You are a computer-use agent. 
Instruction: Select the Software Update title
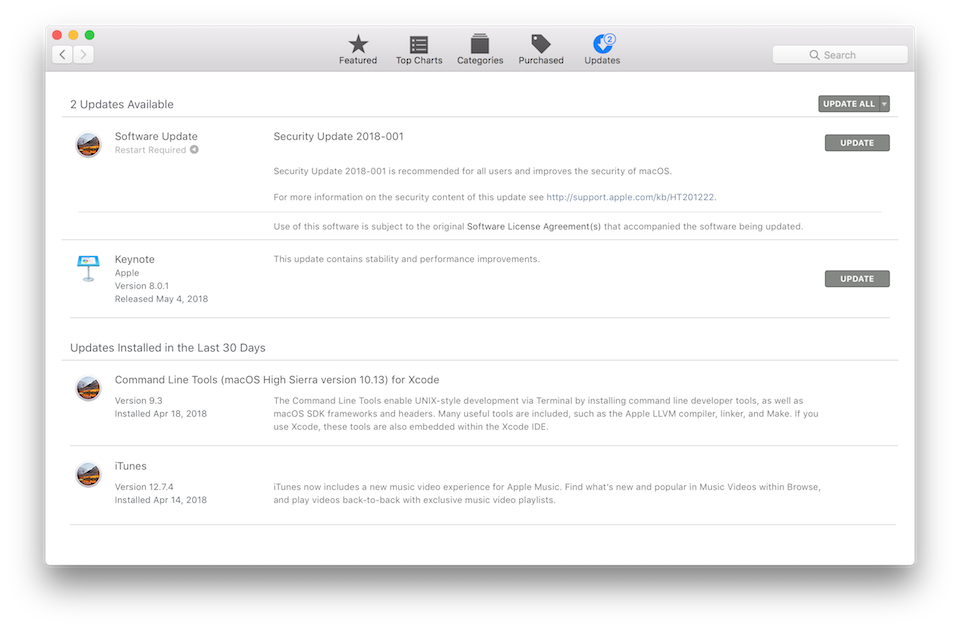coord(156,136)
